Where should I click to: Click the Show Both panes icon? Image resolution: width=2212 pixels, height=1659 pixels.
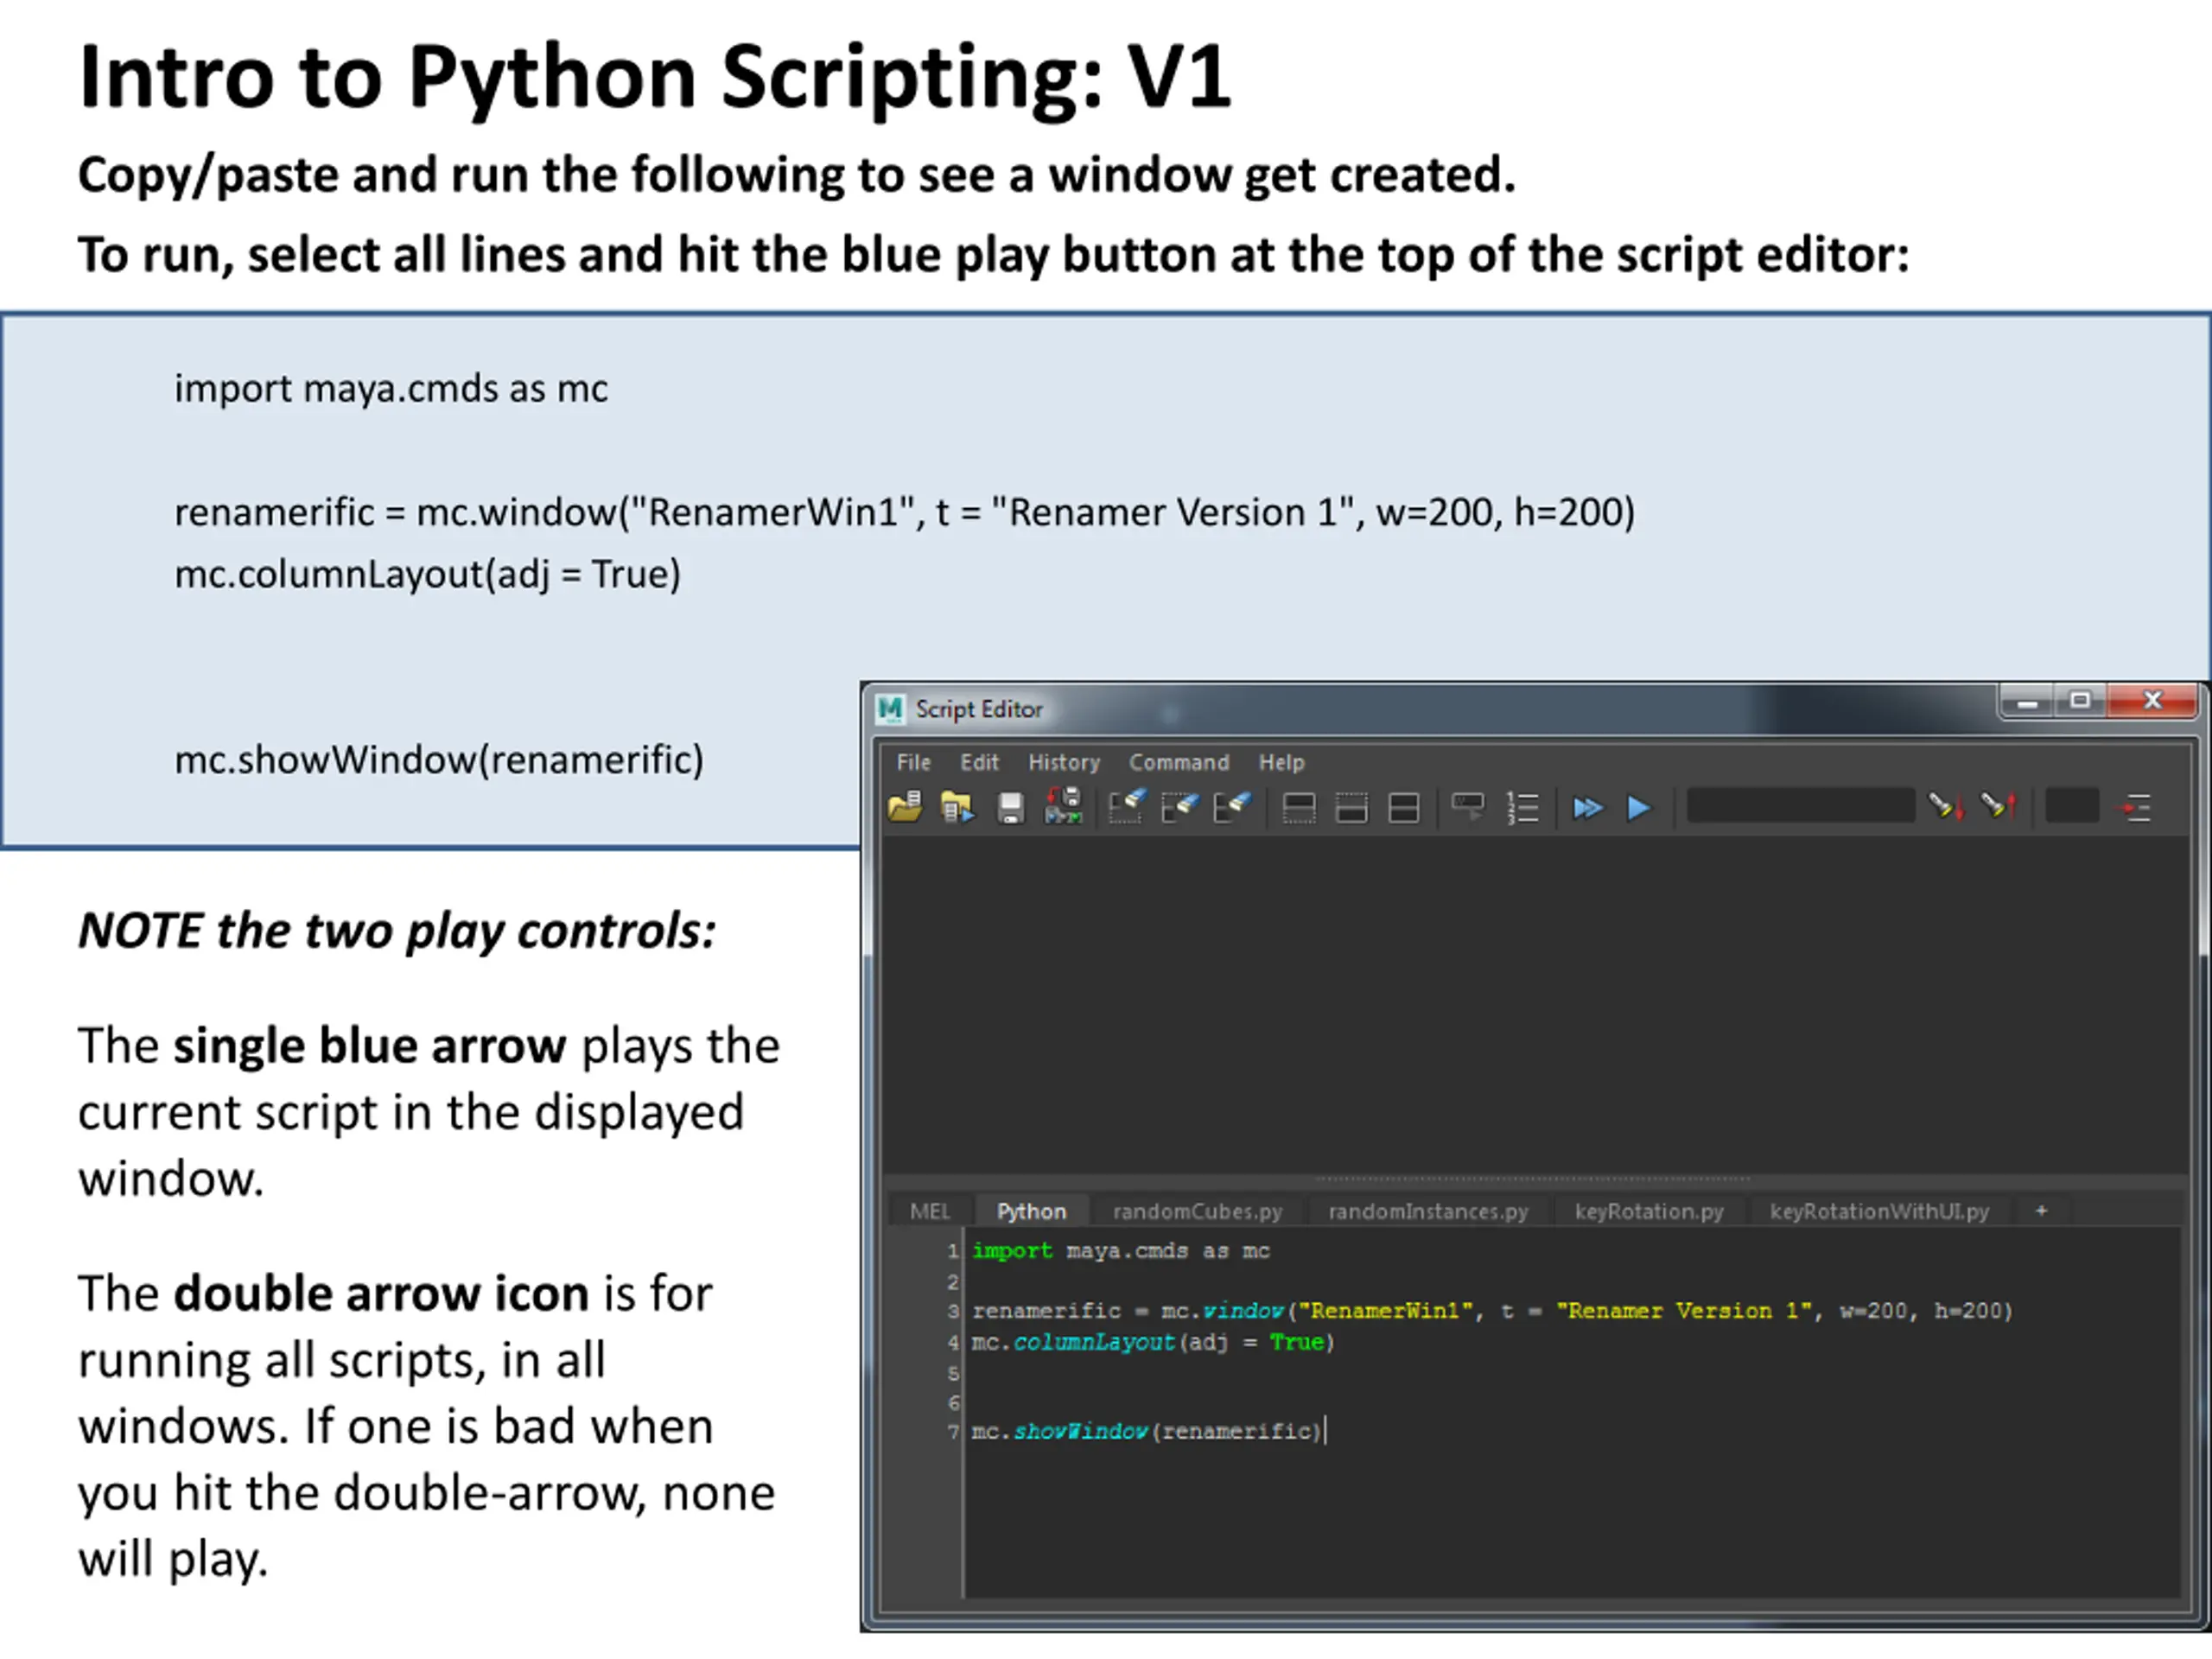[x=1404, y=808]
